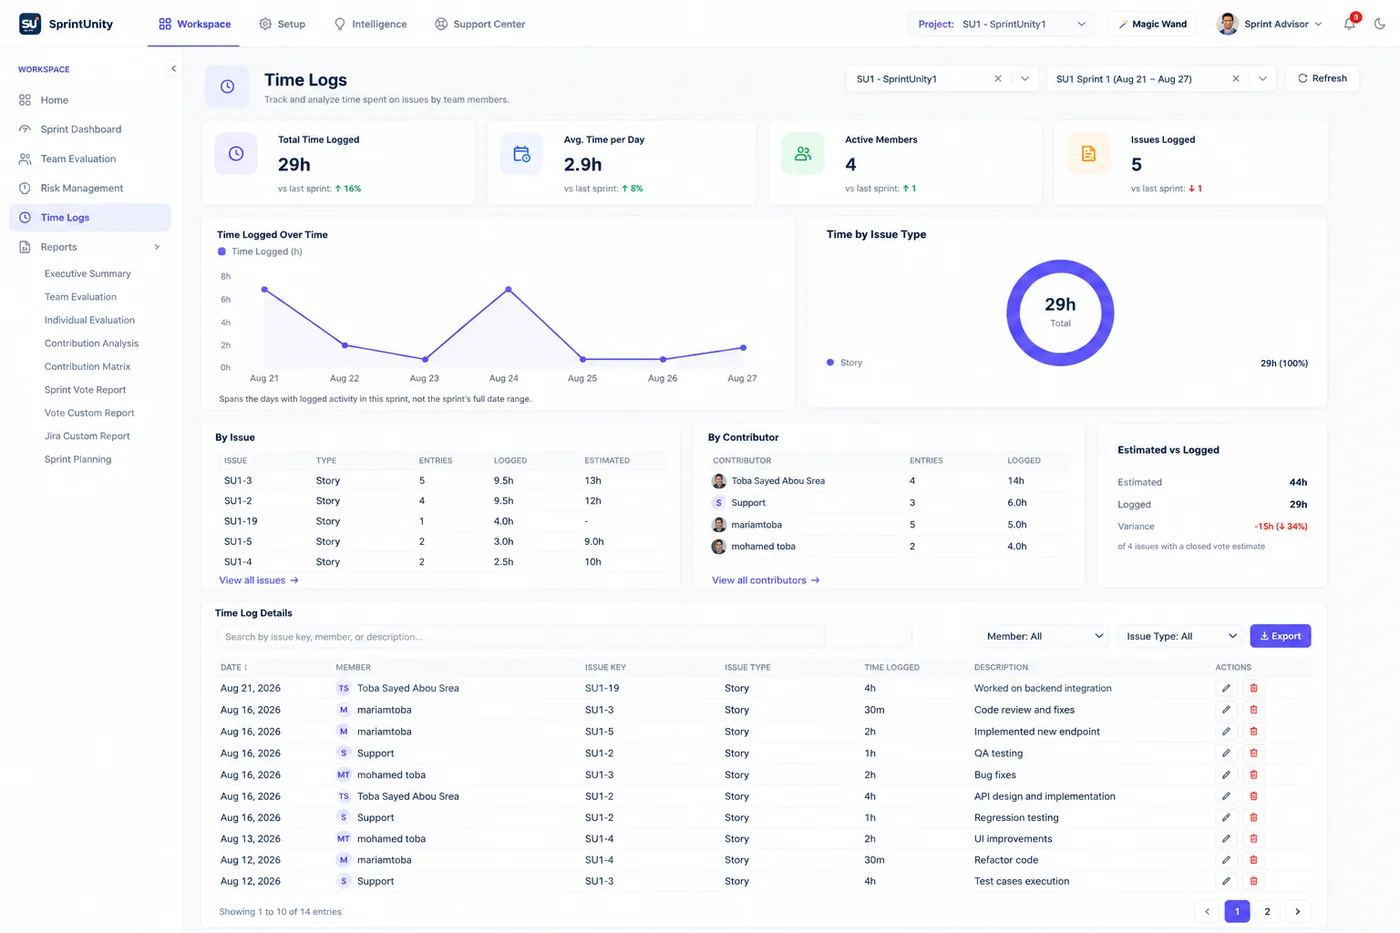Image resolution: width=1400 pixels, height=933 pixels.
Task: Open the Member: All dropdown
Action: (1043, 636)
